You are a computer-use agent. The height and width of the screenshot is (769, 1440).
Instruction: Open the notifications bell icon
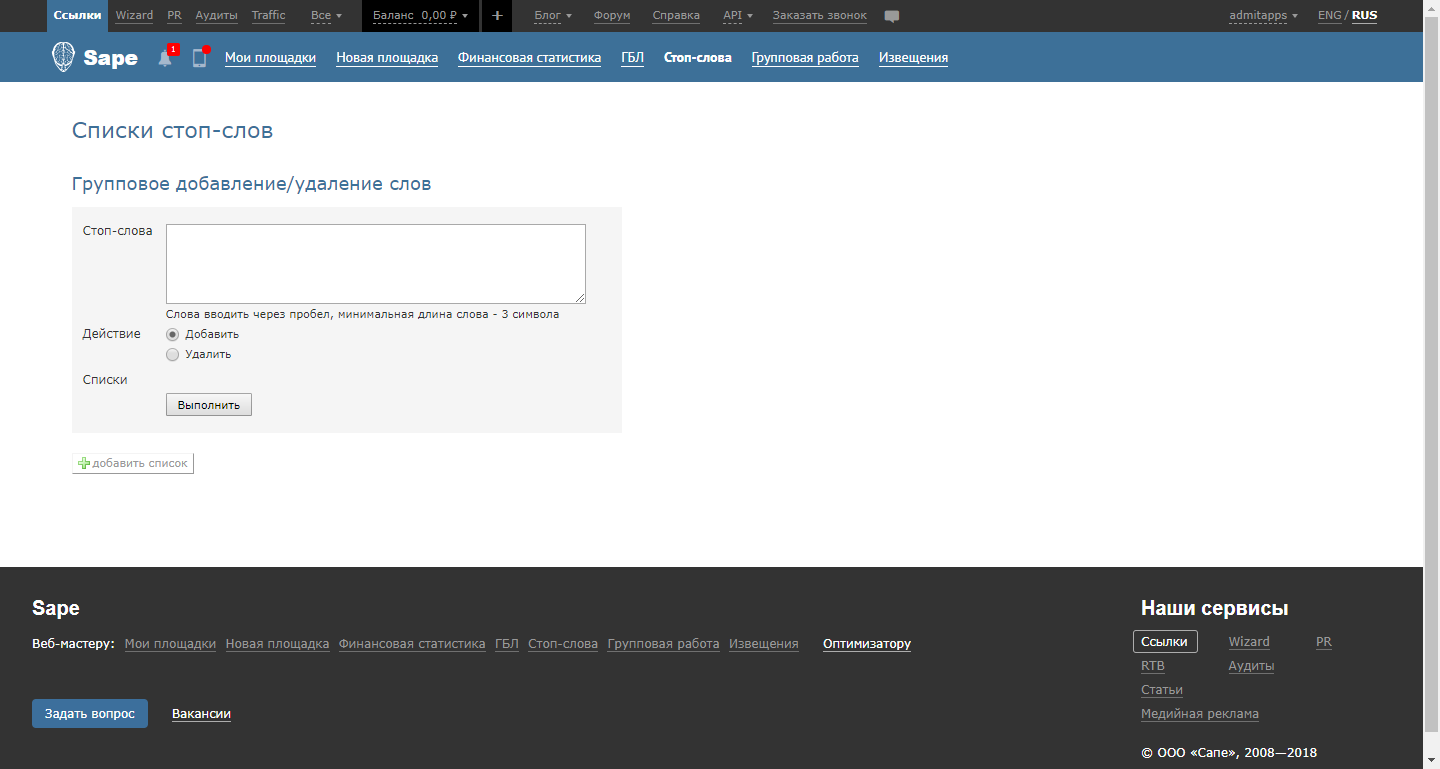click(165, 58)
